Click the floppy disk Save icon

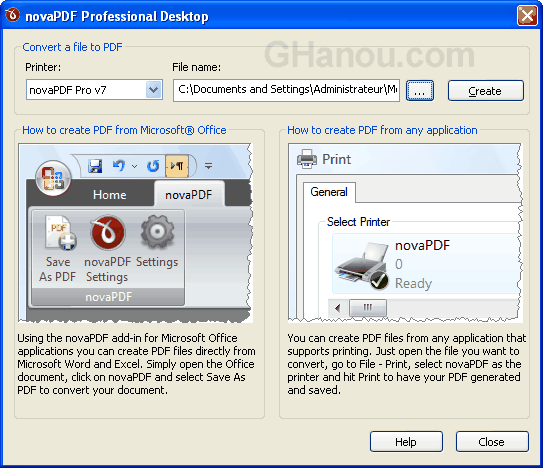coord(95,166)
